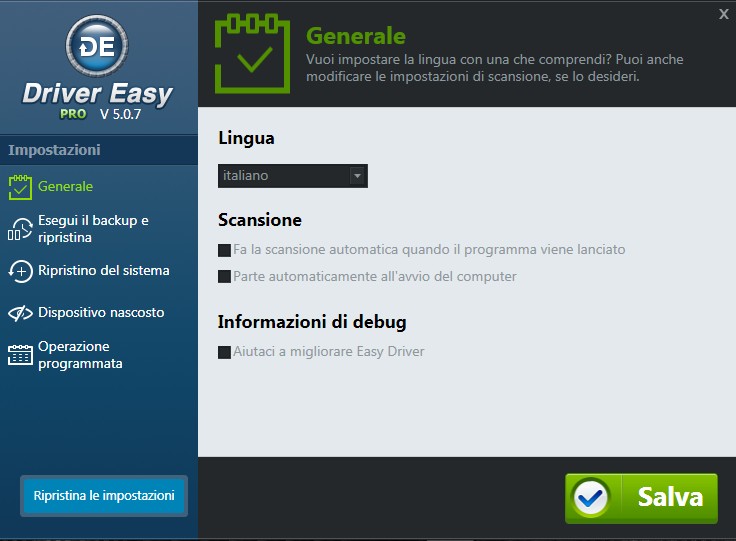
Task: Open Esegui il backup e ripristina
Action: 93,229
